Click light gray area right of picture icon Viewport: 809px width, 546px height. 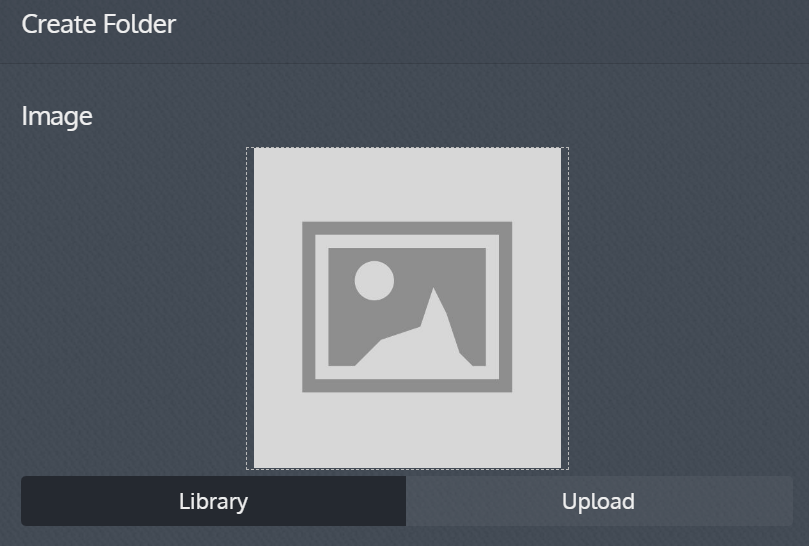pyautogui.click(x=537, y=308)
